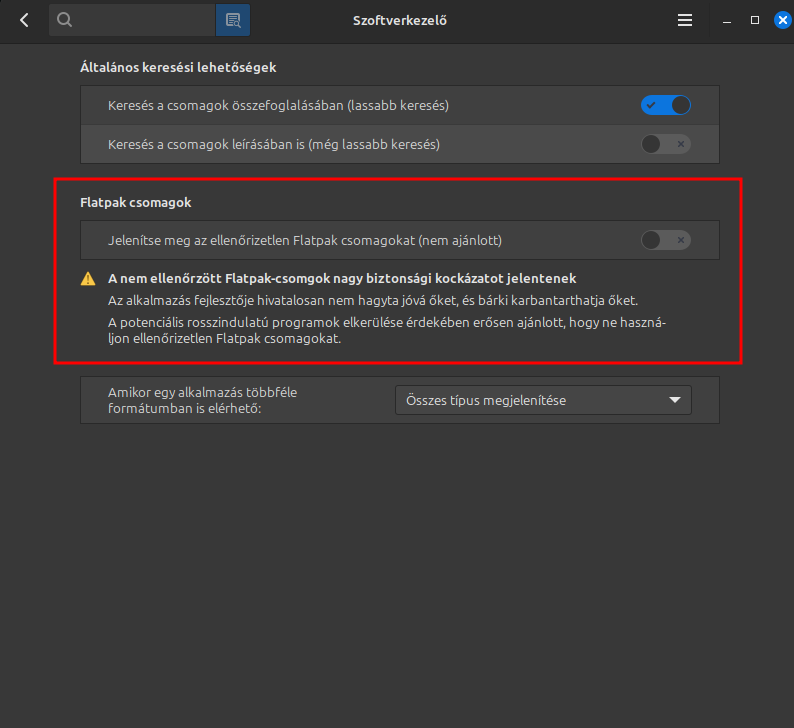The height and width of the screenshot is (728, 794).
Task: Click 'A potenciális rosszindulatú programok' paragraph
Action: point(387,330)
